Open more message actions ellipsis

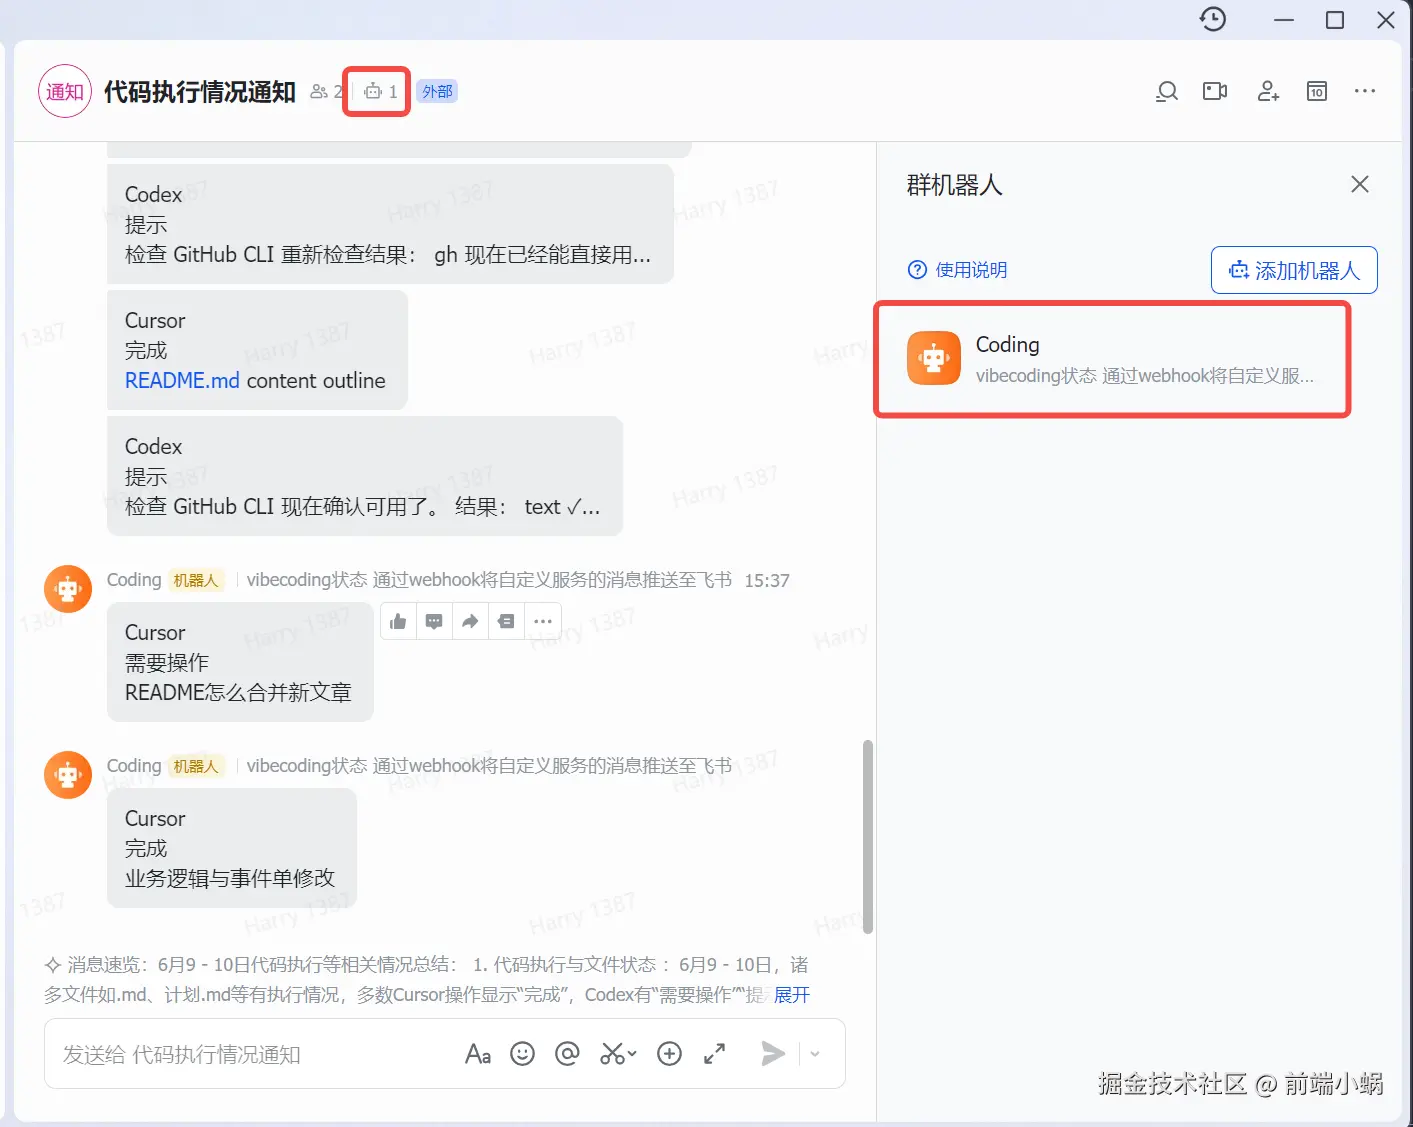point(543,622)
